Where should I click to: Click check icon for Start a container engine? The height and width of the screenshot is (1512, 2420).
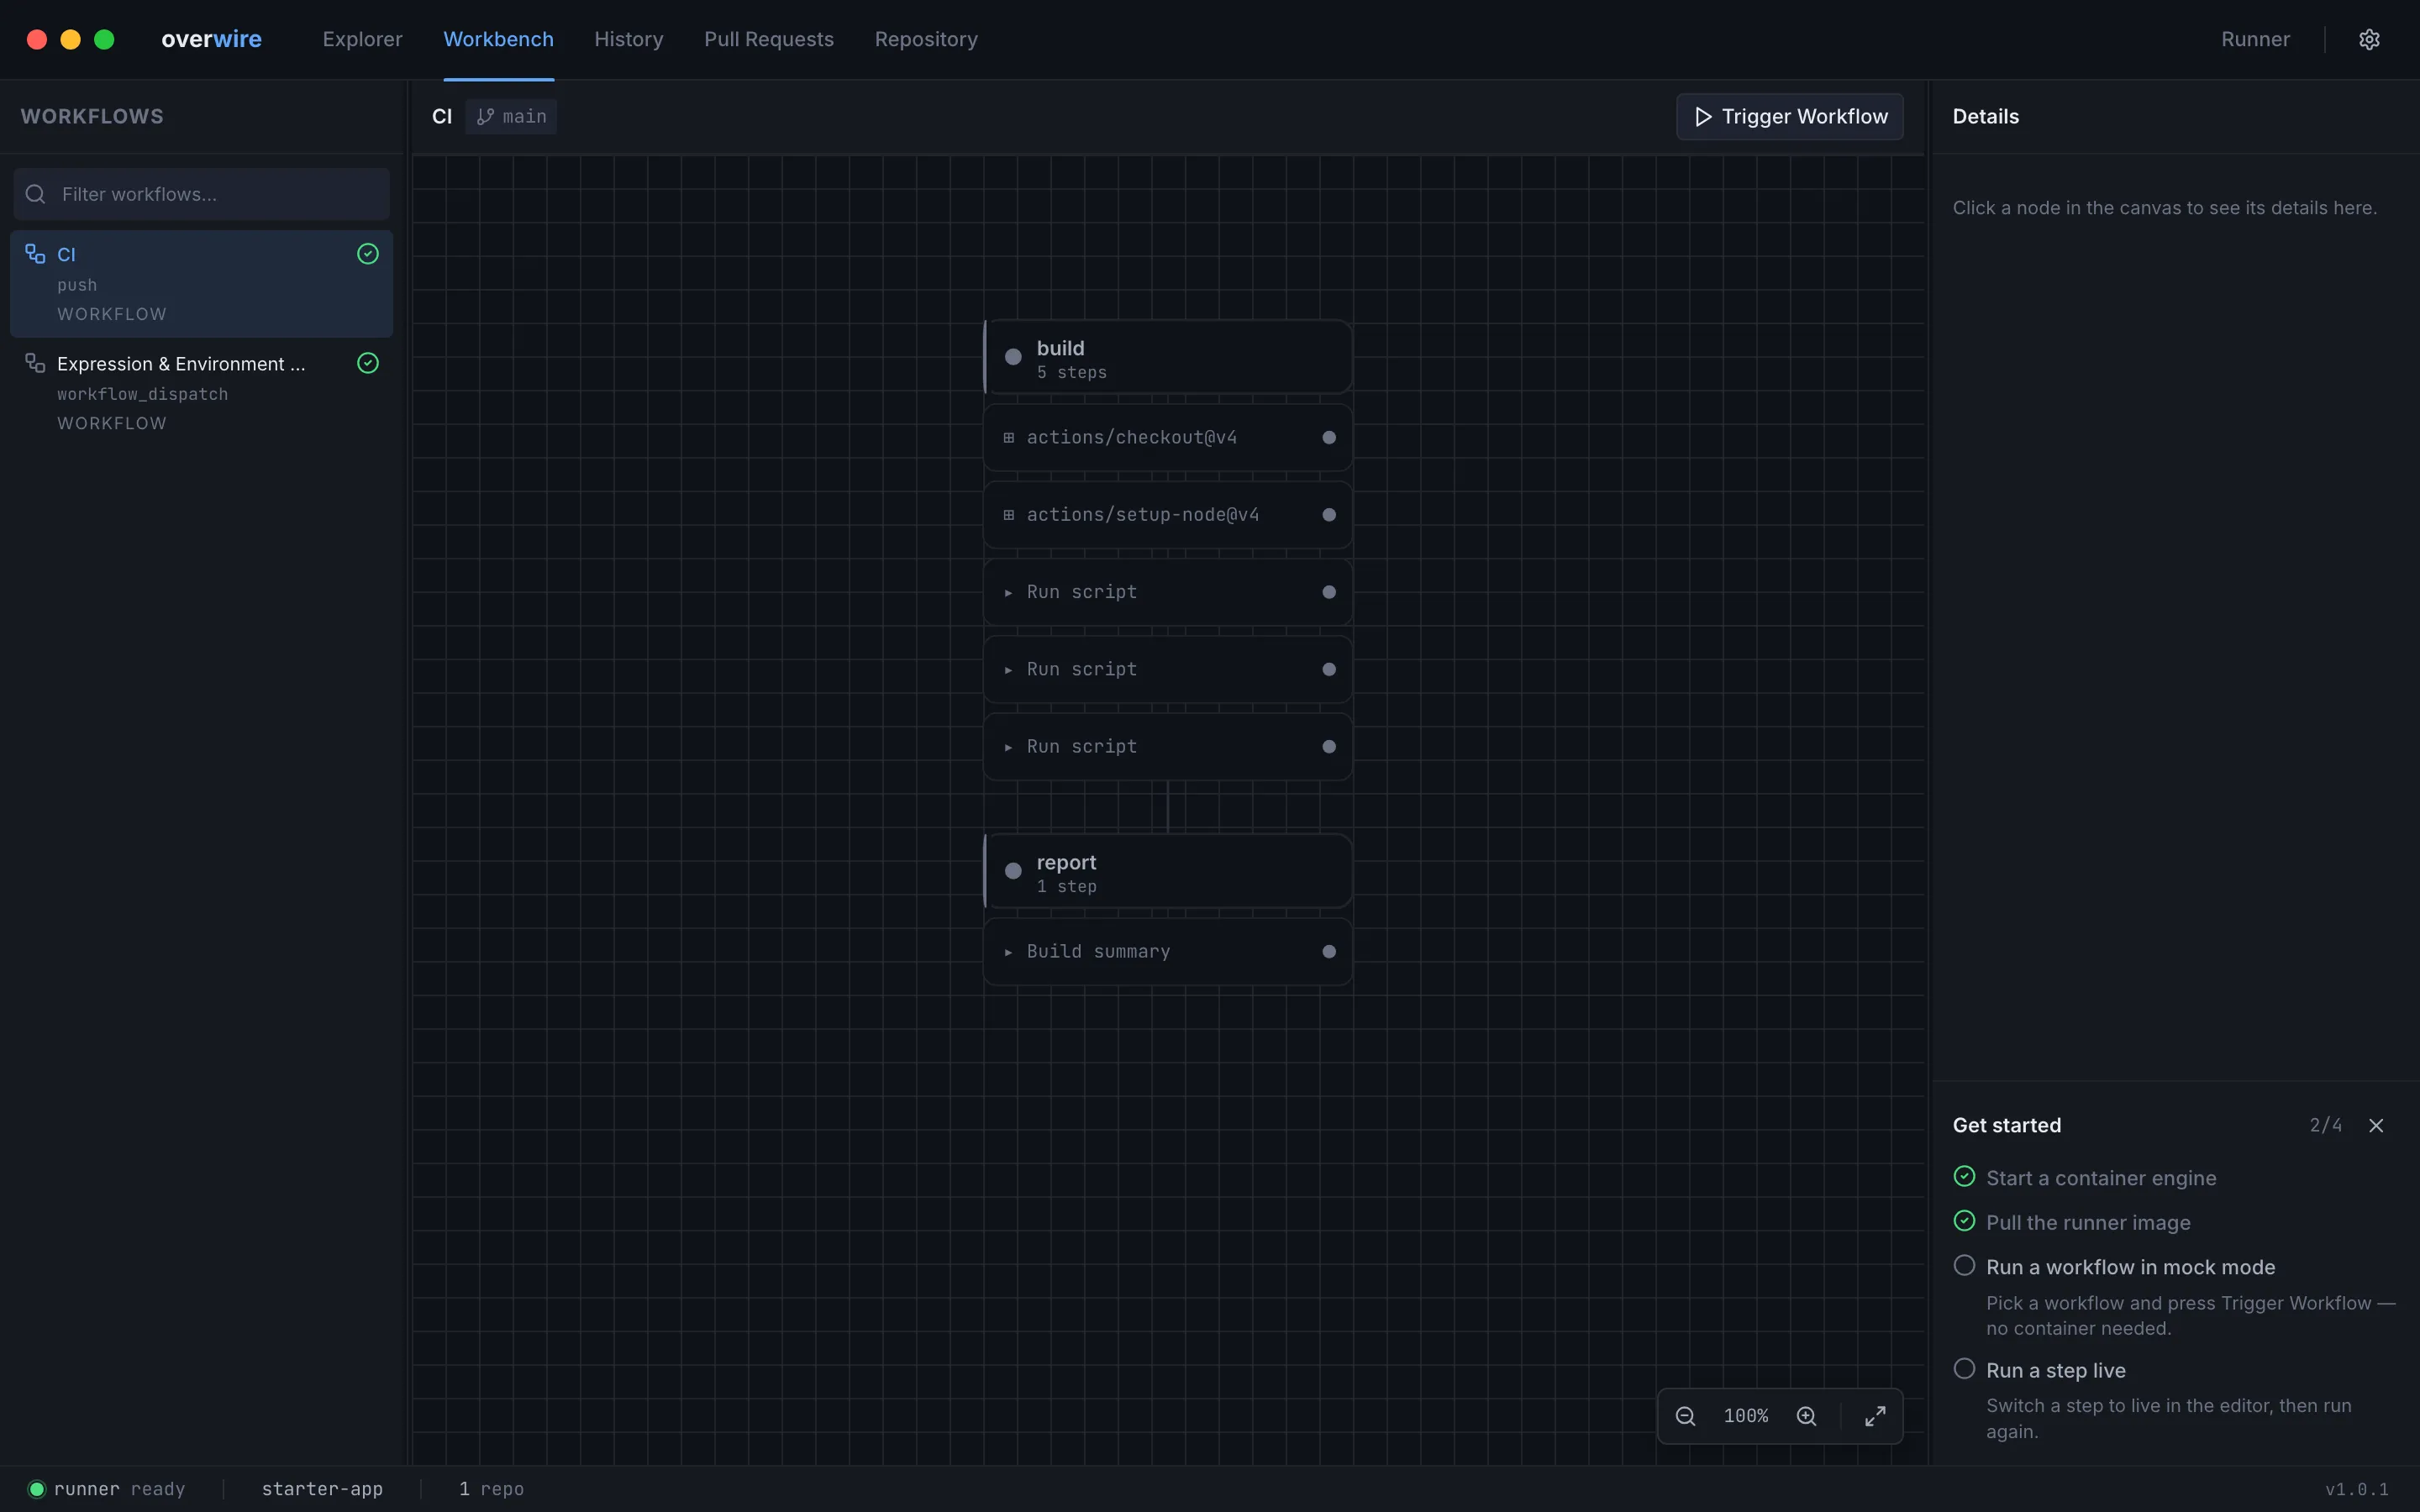tap(1964, 1177)
